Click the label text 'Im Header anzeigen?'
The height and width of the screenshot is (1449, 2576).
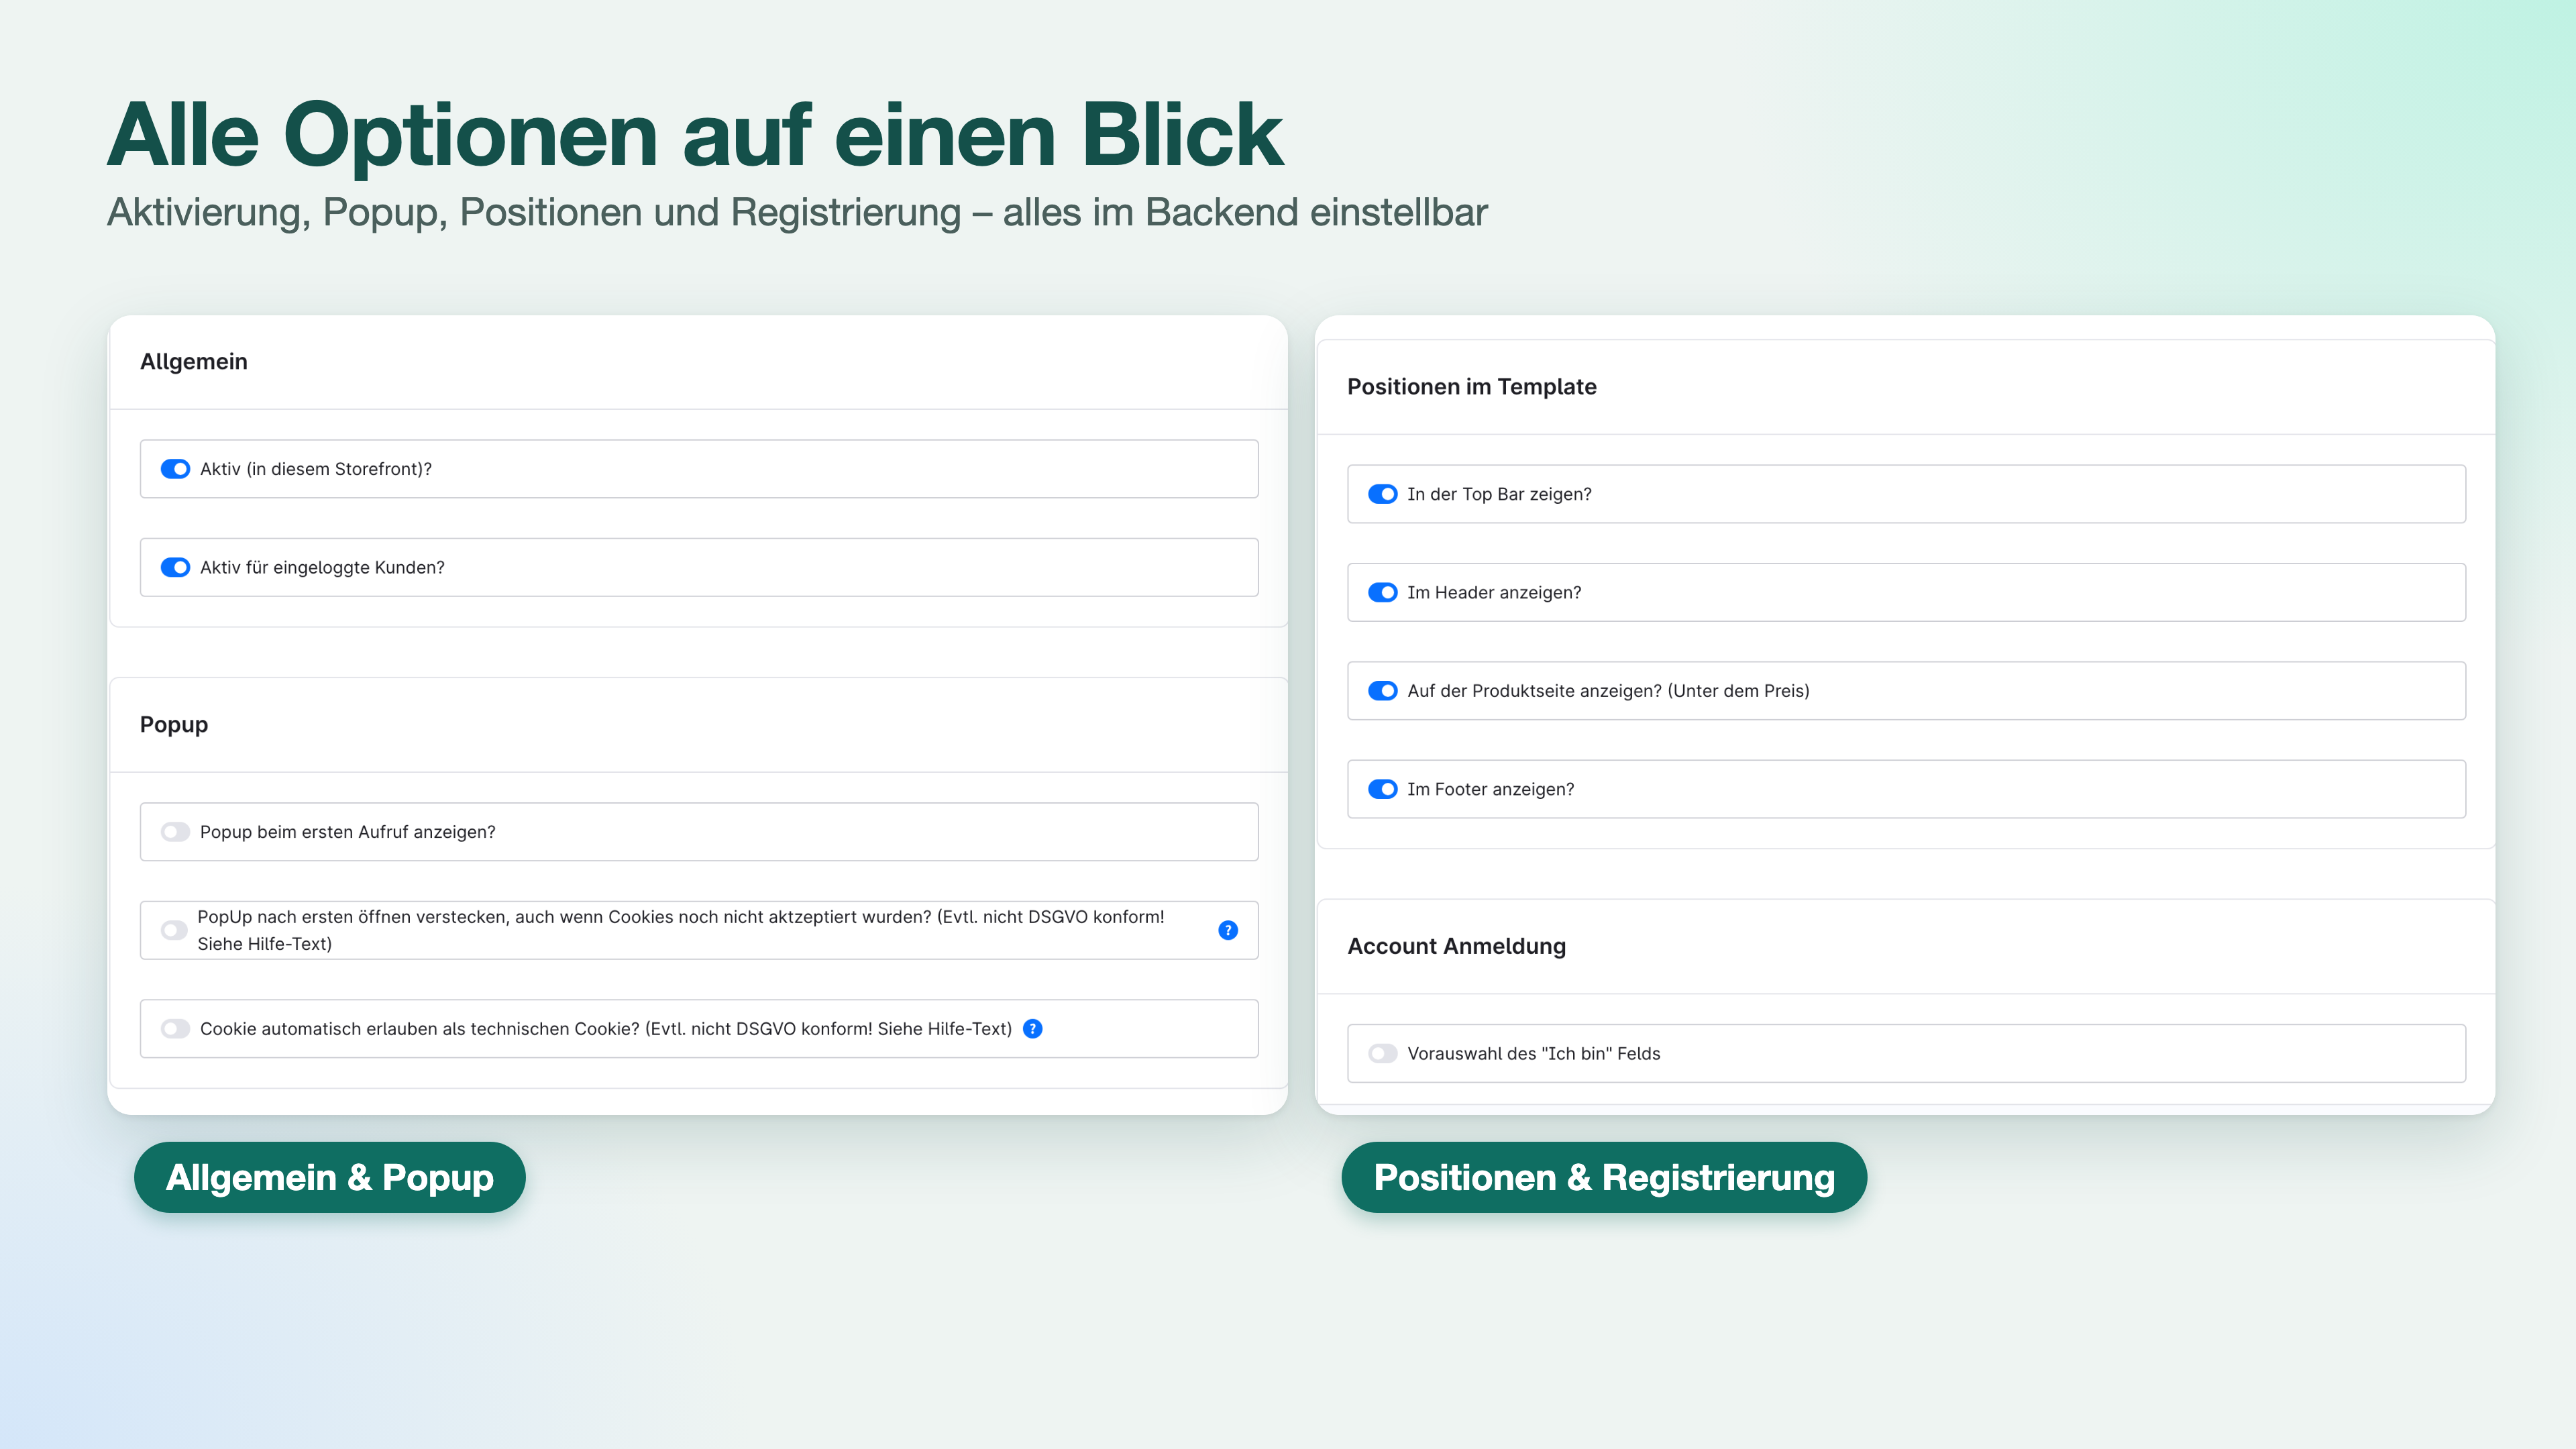pyautogui.click(x=1494, y=592)
